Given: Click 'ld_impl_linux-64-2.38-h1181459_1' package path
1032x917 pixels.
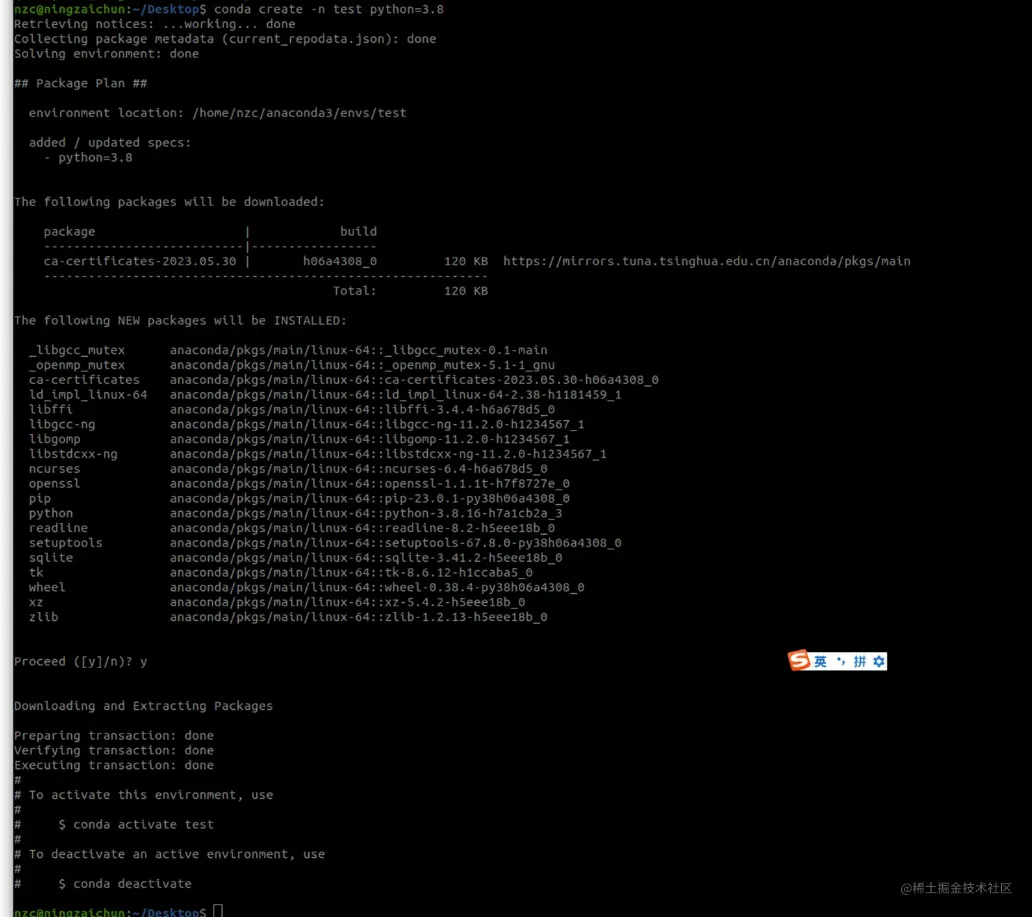Looking at the screenshot, I should [396, 394].
